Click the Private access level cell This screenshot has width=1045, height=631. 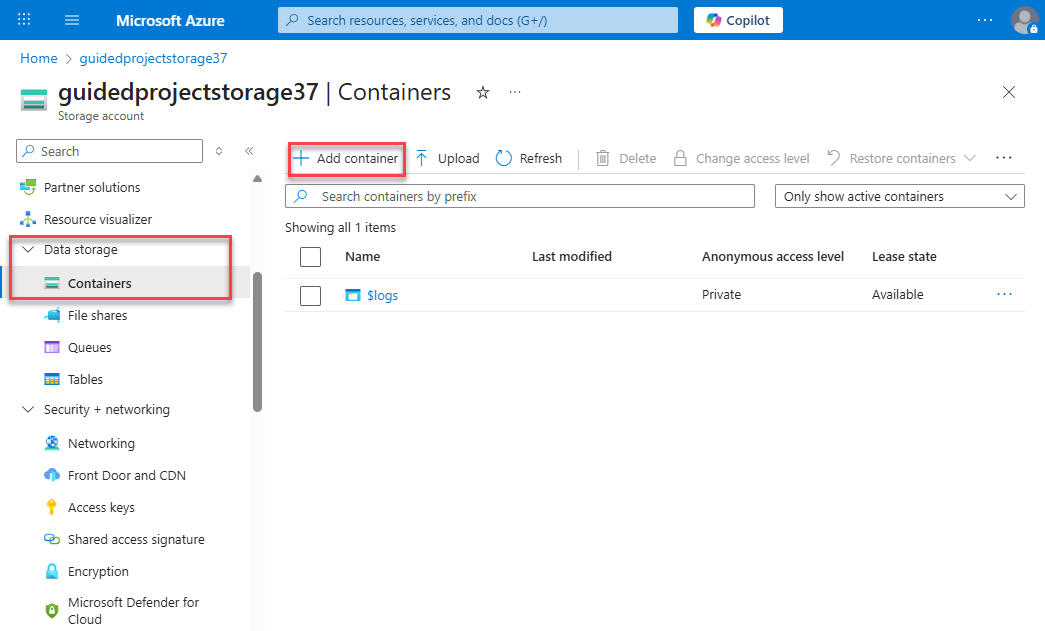pyautogui.click(x=721, y=295)
